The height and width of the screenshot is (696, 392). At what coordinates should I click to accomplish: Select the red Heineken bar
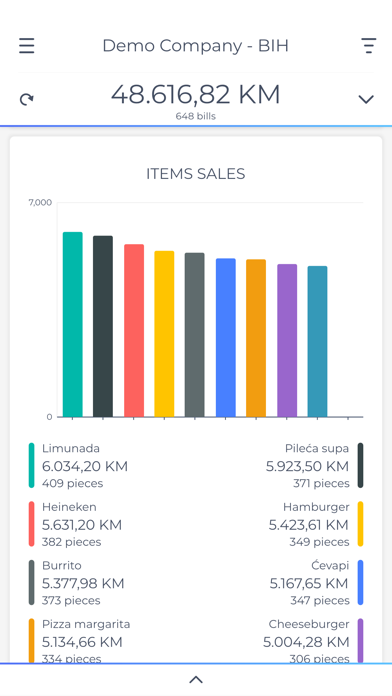(x=134, y=331)
